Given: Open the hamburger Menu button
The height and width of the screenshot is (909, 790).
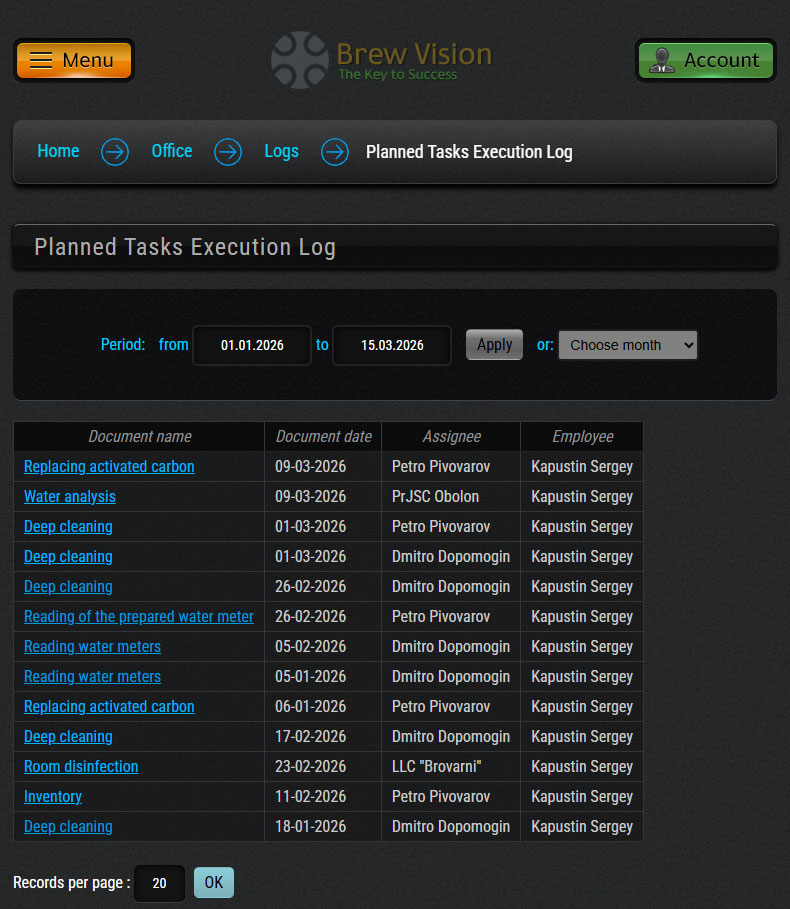Looking at the screenshot, I should (74, 60).
